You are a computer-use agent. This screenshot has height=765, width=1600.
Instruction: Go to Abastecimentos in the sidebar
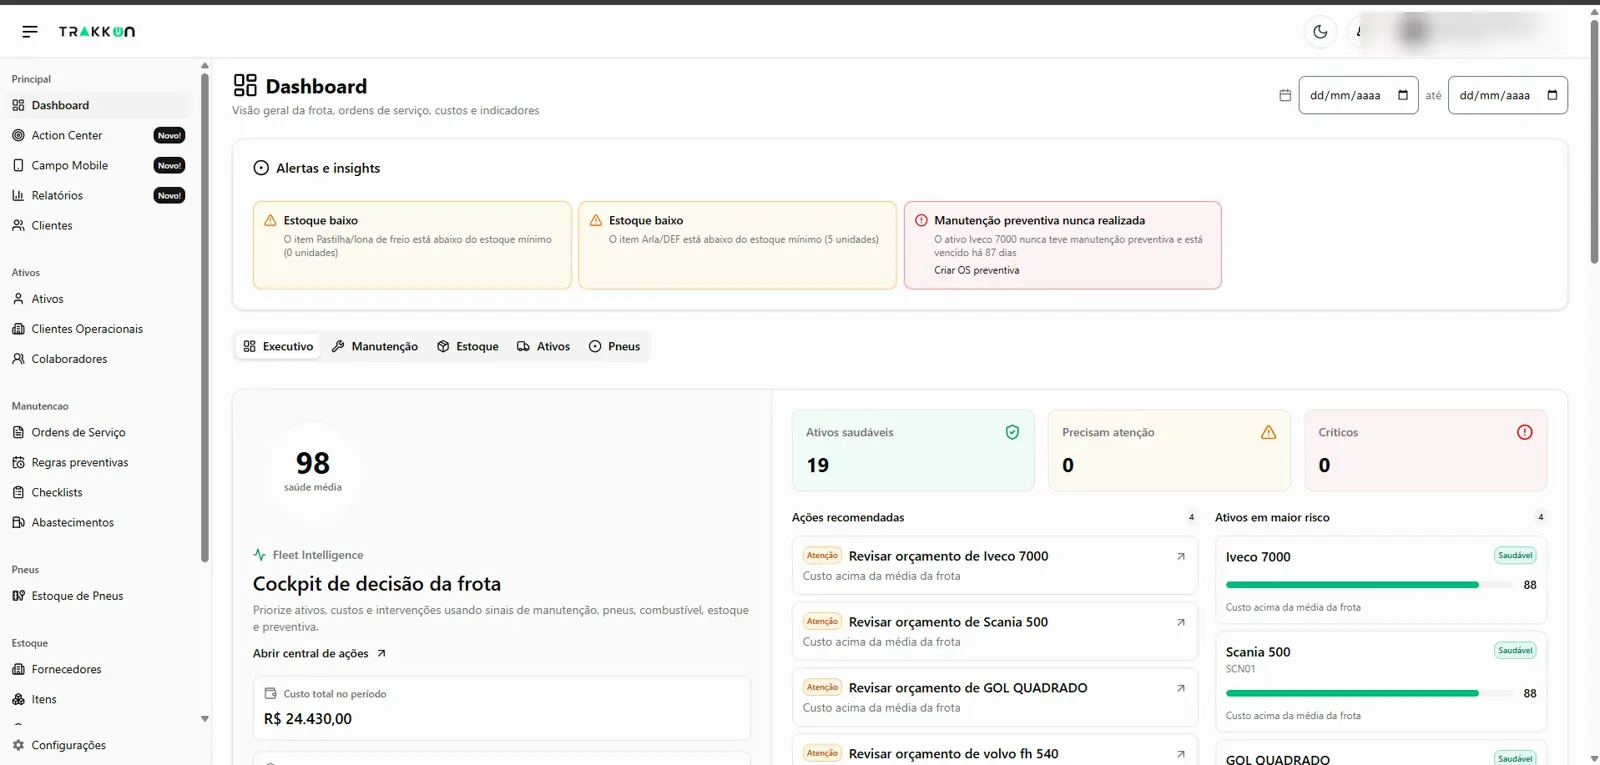(x=98, y=522)
